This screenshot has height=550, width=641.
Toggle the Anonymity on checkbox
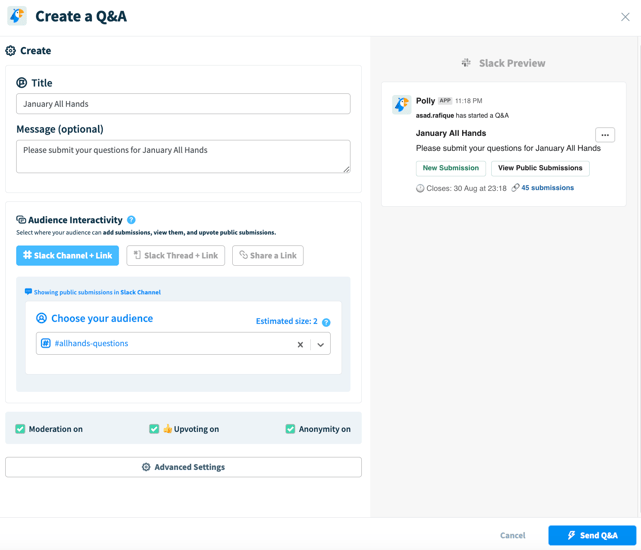tap(290, 429)
